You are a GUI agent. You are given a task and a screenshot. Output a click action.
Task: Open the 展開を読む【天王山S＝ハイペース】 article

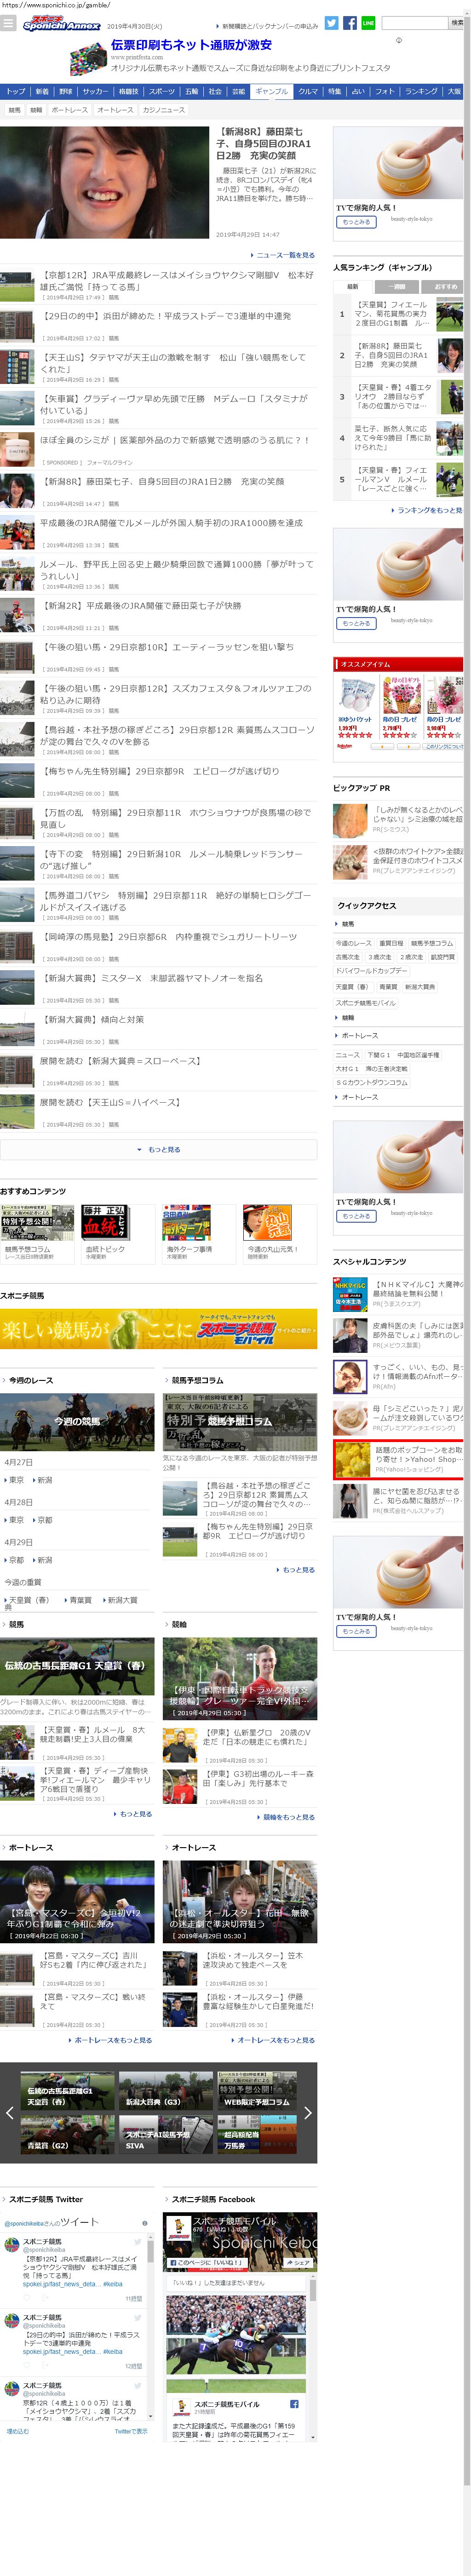click(x=110, y=1102)
